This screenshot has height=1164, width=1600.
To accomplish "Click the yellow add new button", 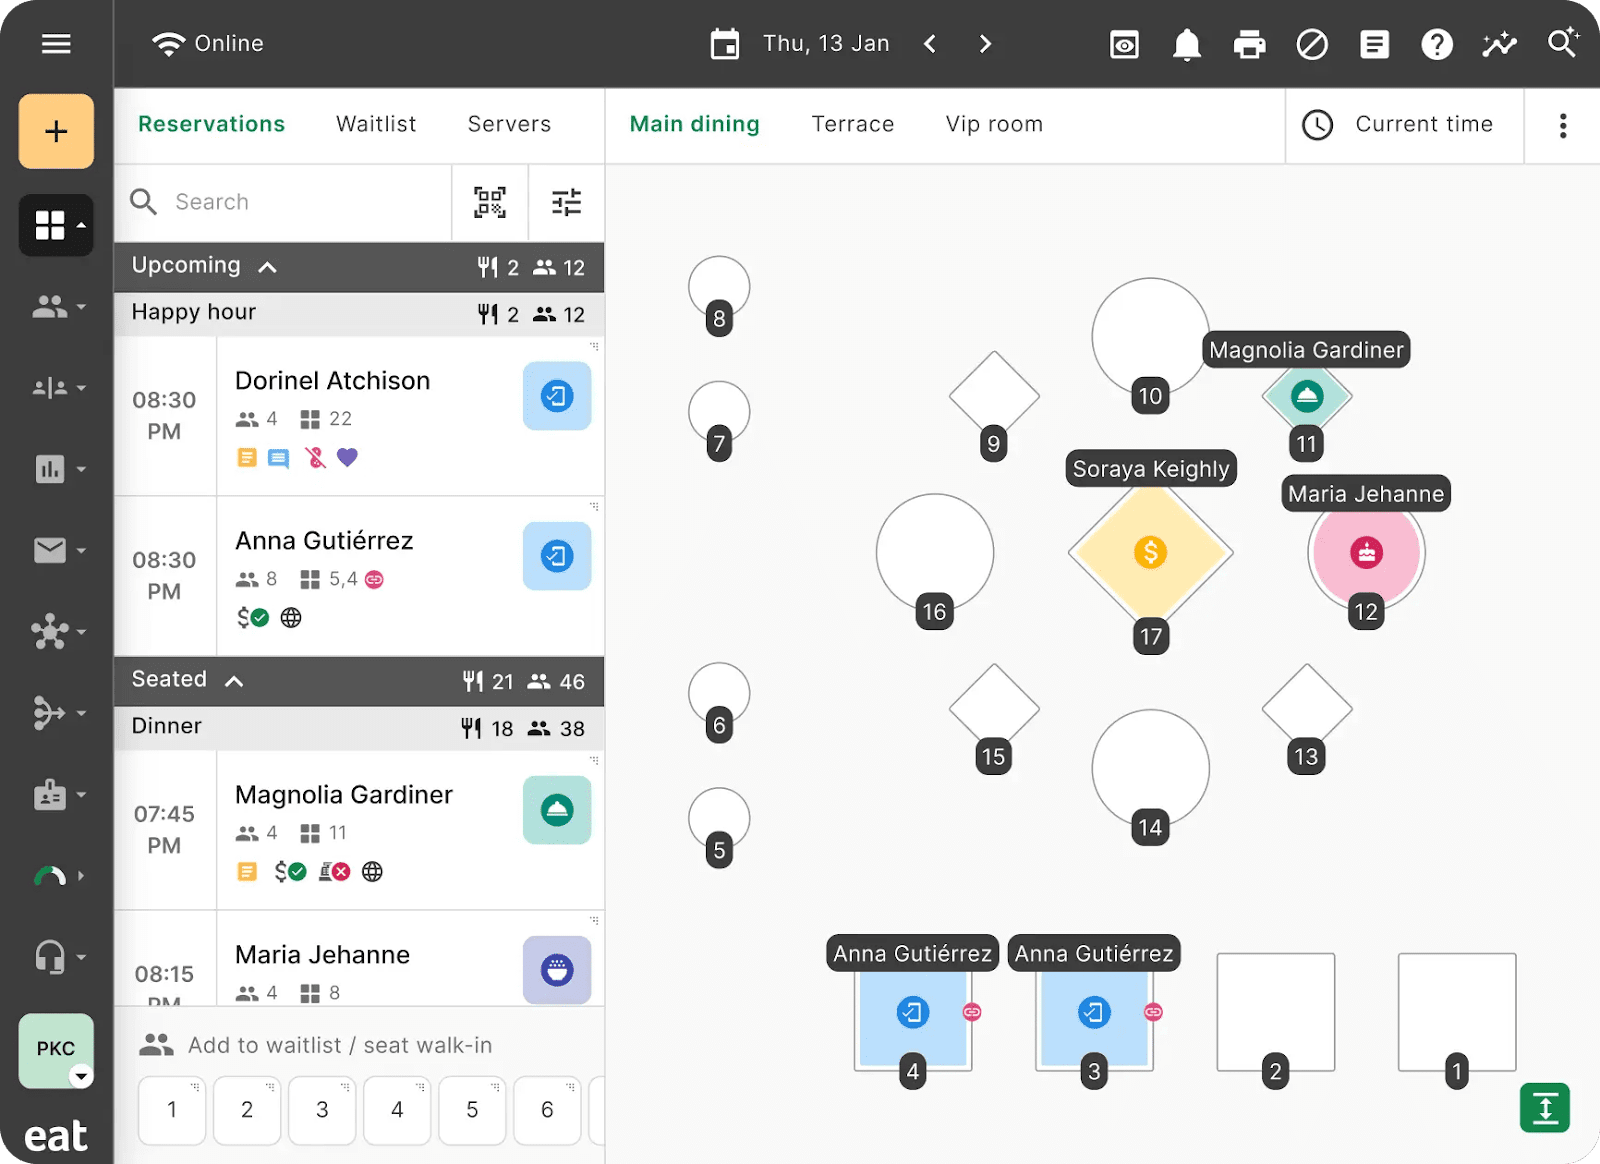I will pos(56,131).
